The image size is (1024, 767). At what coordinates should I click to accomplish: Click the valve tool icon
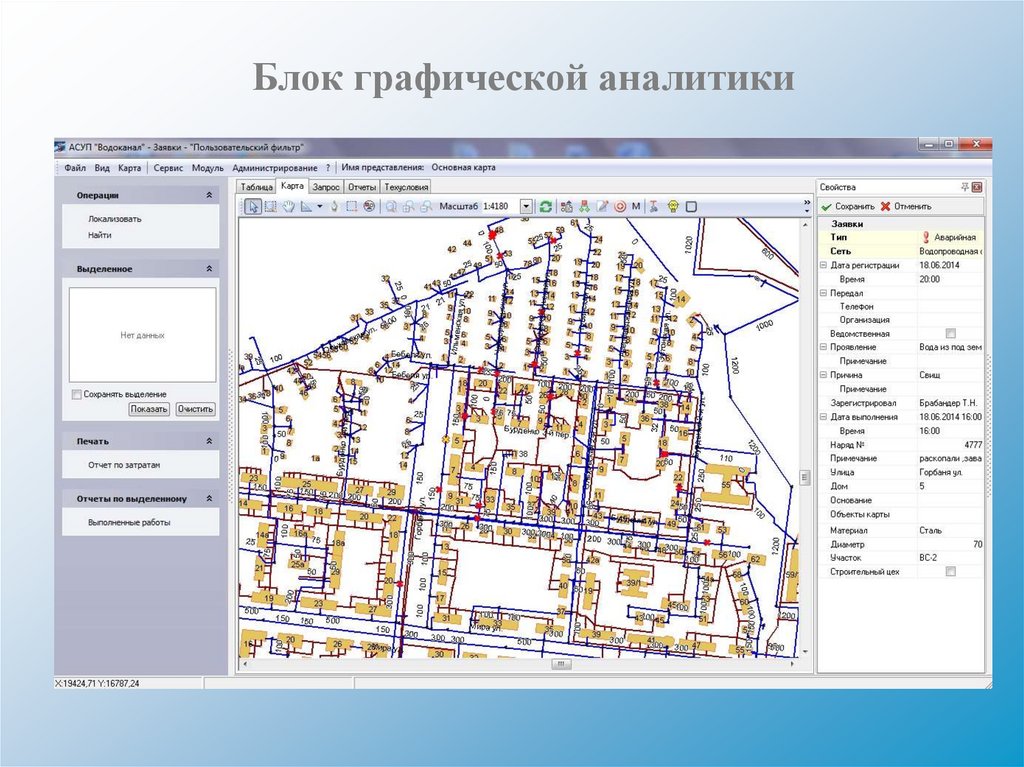[653, 206]
